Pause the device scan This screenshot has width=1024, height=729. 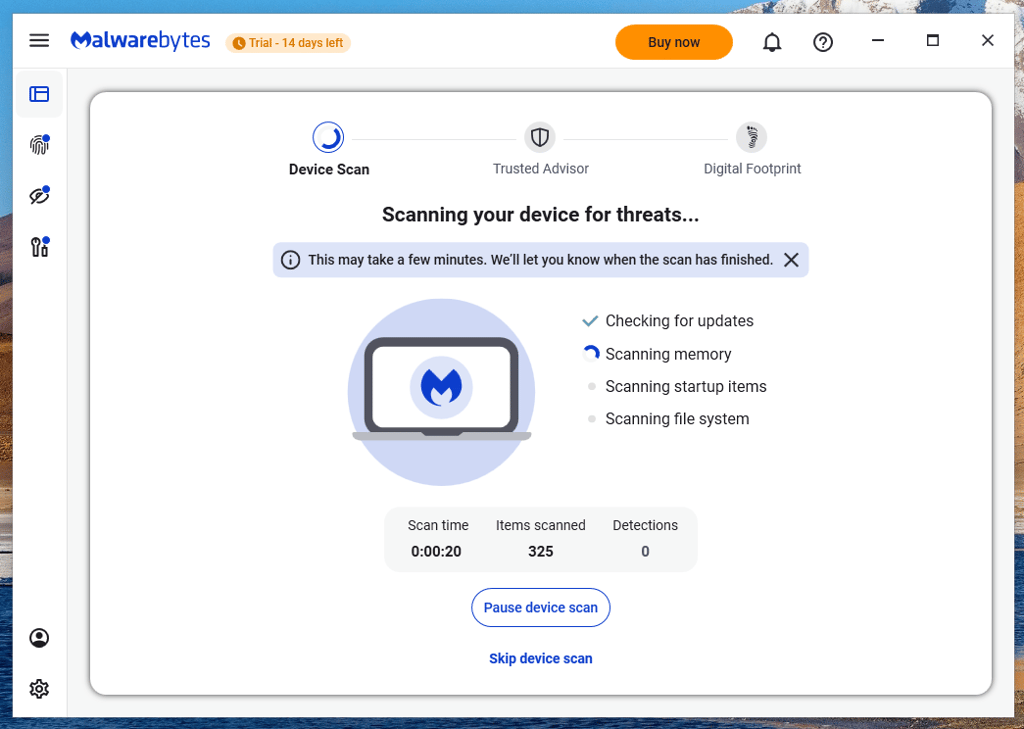tap(541, 608)
